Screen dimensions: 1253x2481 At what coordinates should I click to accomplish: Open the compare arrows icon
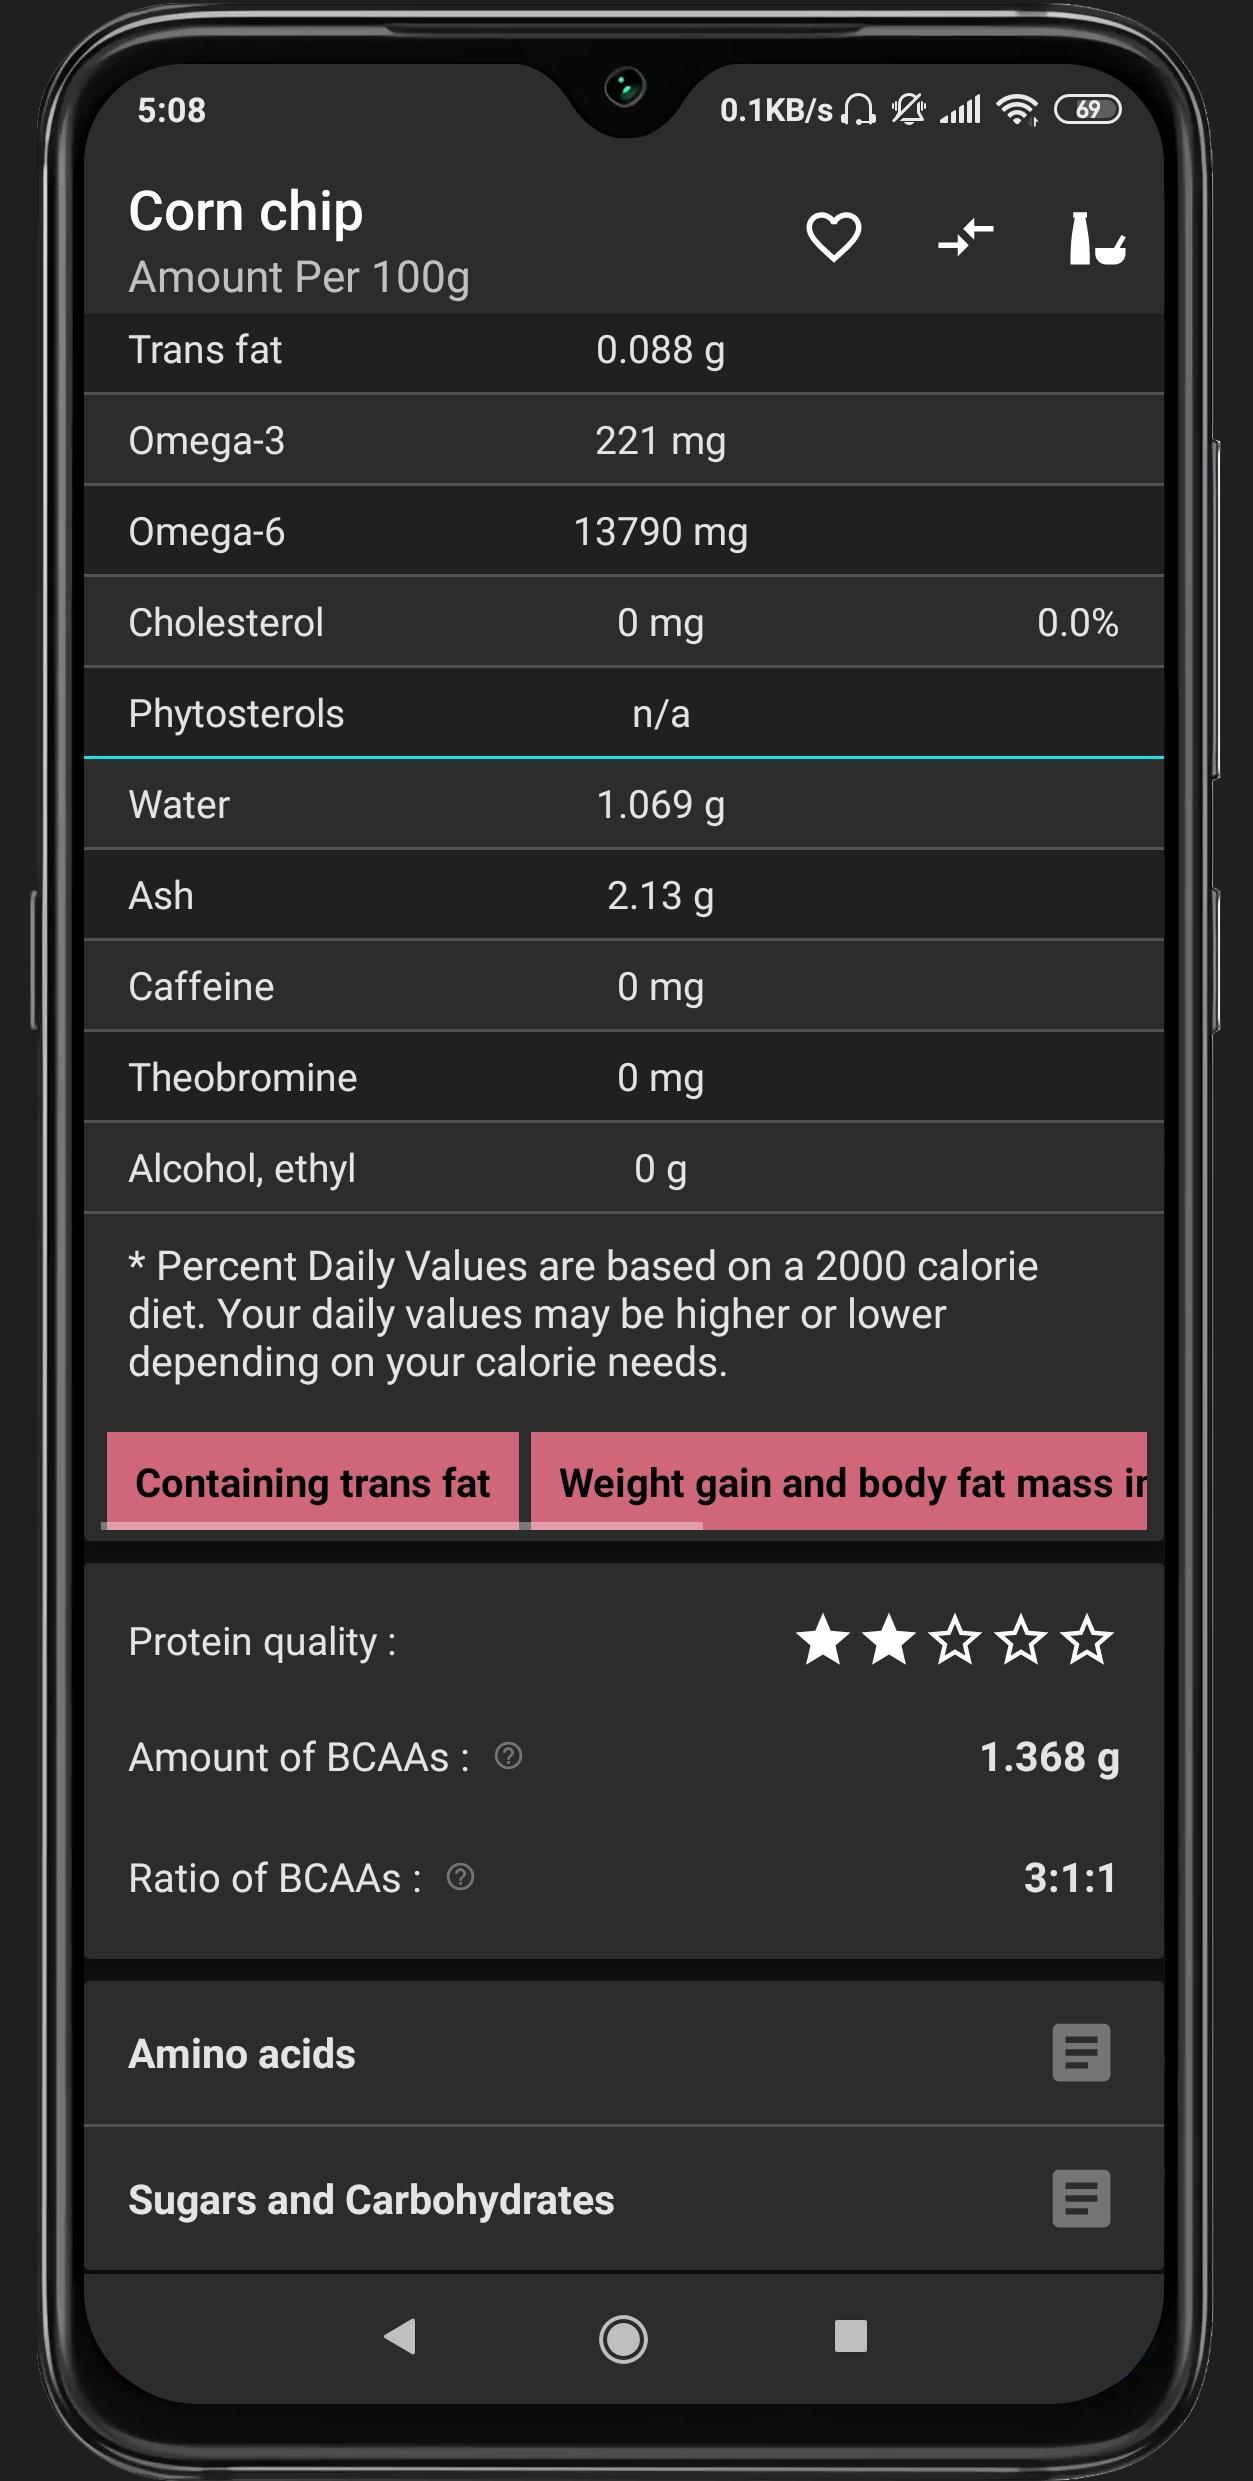[x=965, y=238]
